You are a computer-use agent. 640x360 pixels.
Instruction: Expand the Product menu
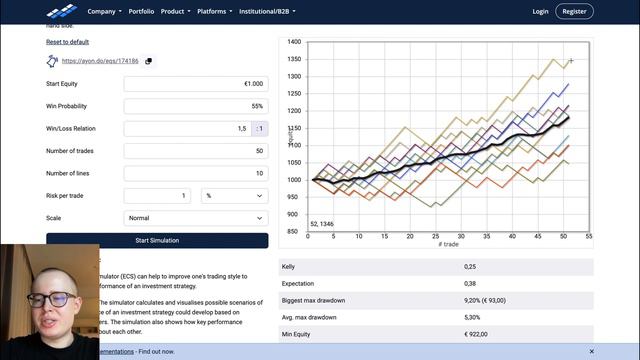pyautogui.click(x=176, y=11)
